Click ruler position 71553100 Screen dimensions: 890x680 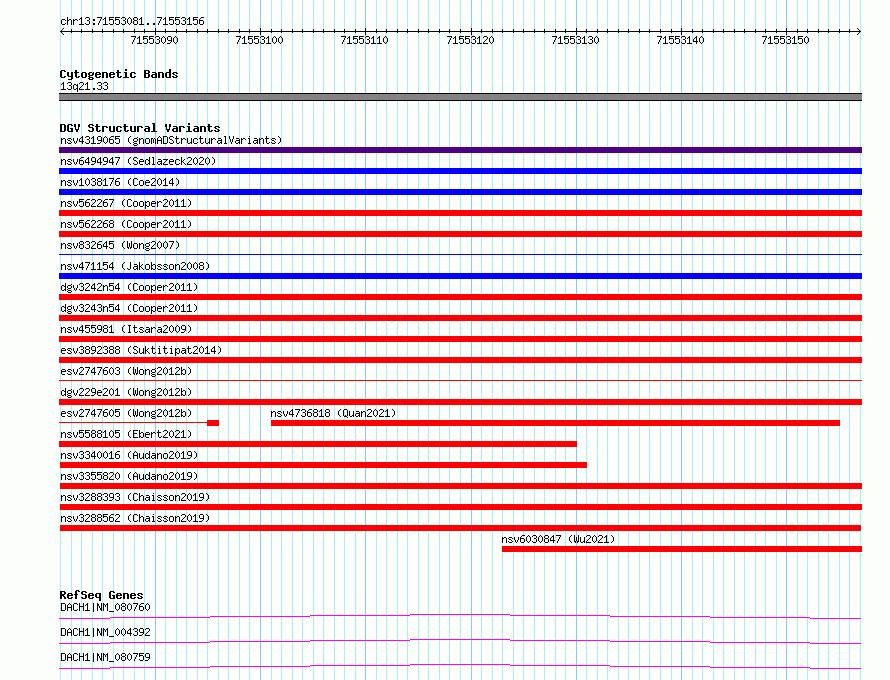[x=259, y=40]
